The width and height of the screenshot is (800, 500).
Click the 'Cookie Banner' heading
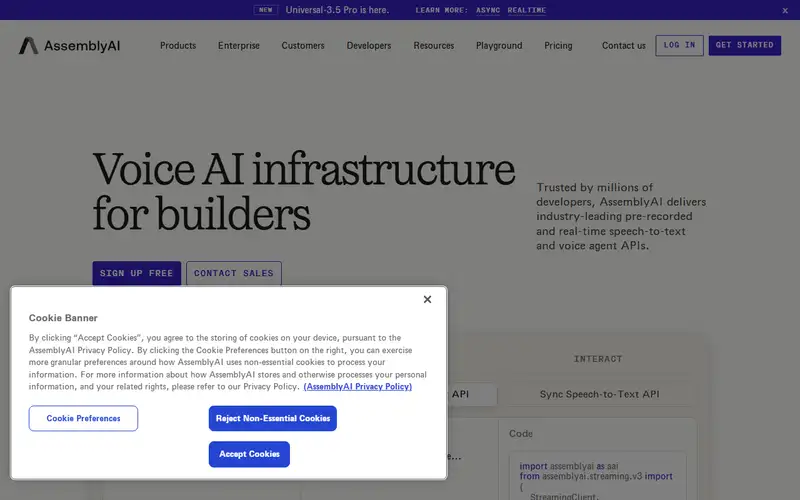63,318
